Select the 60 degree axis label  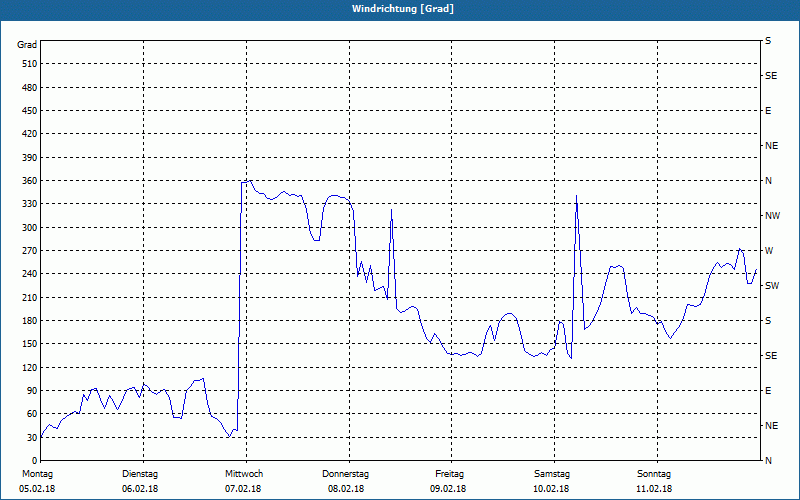32,414
